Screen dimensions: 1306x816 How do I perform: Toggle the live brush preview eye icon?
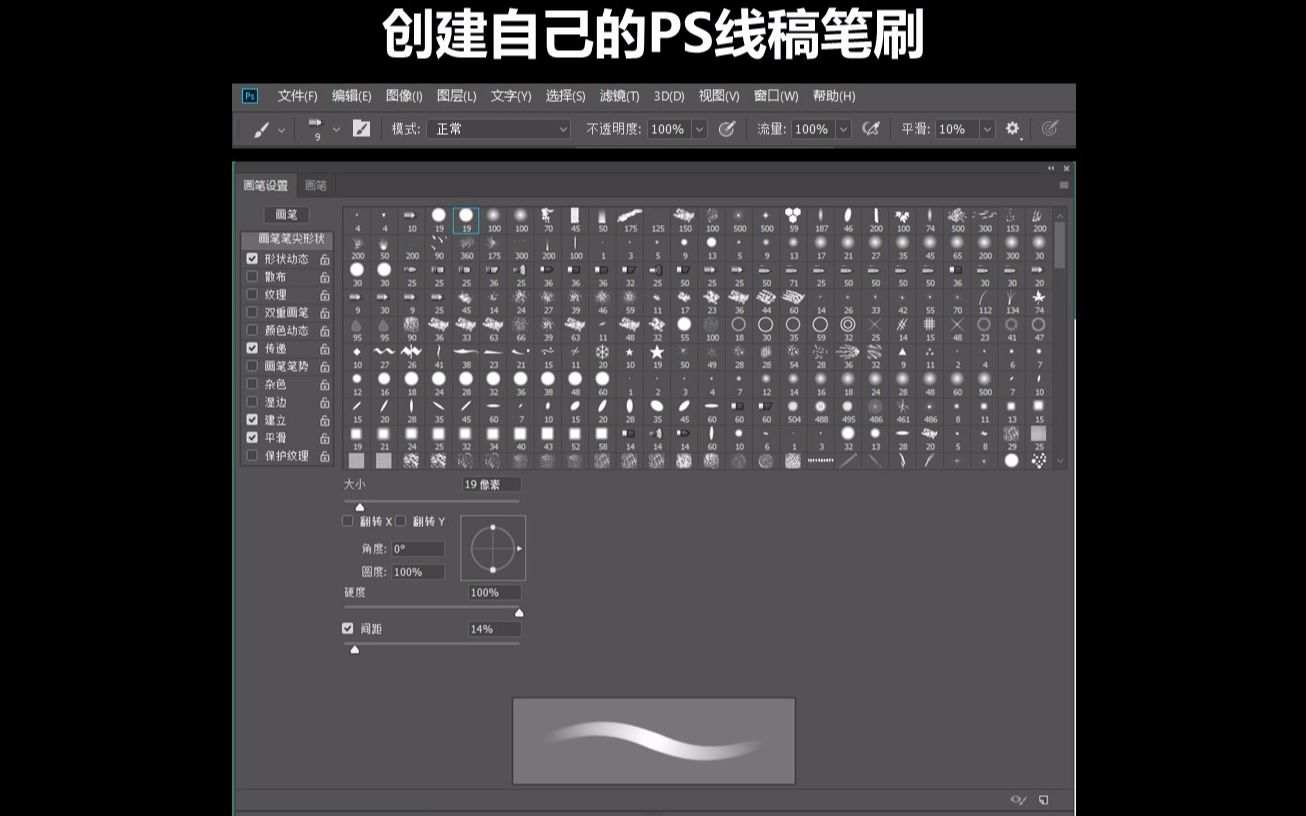pyautogui.click(x=1018, y=799)
